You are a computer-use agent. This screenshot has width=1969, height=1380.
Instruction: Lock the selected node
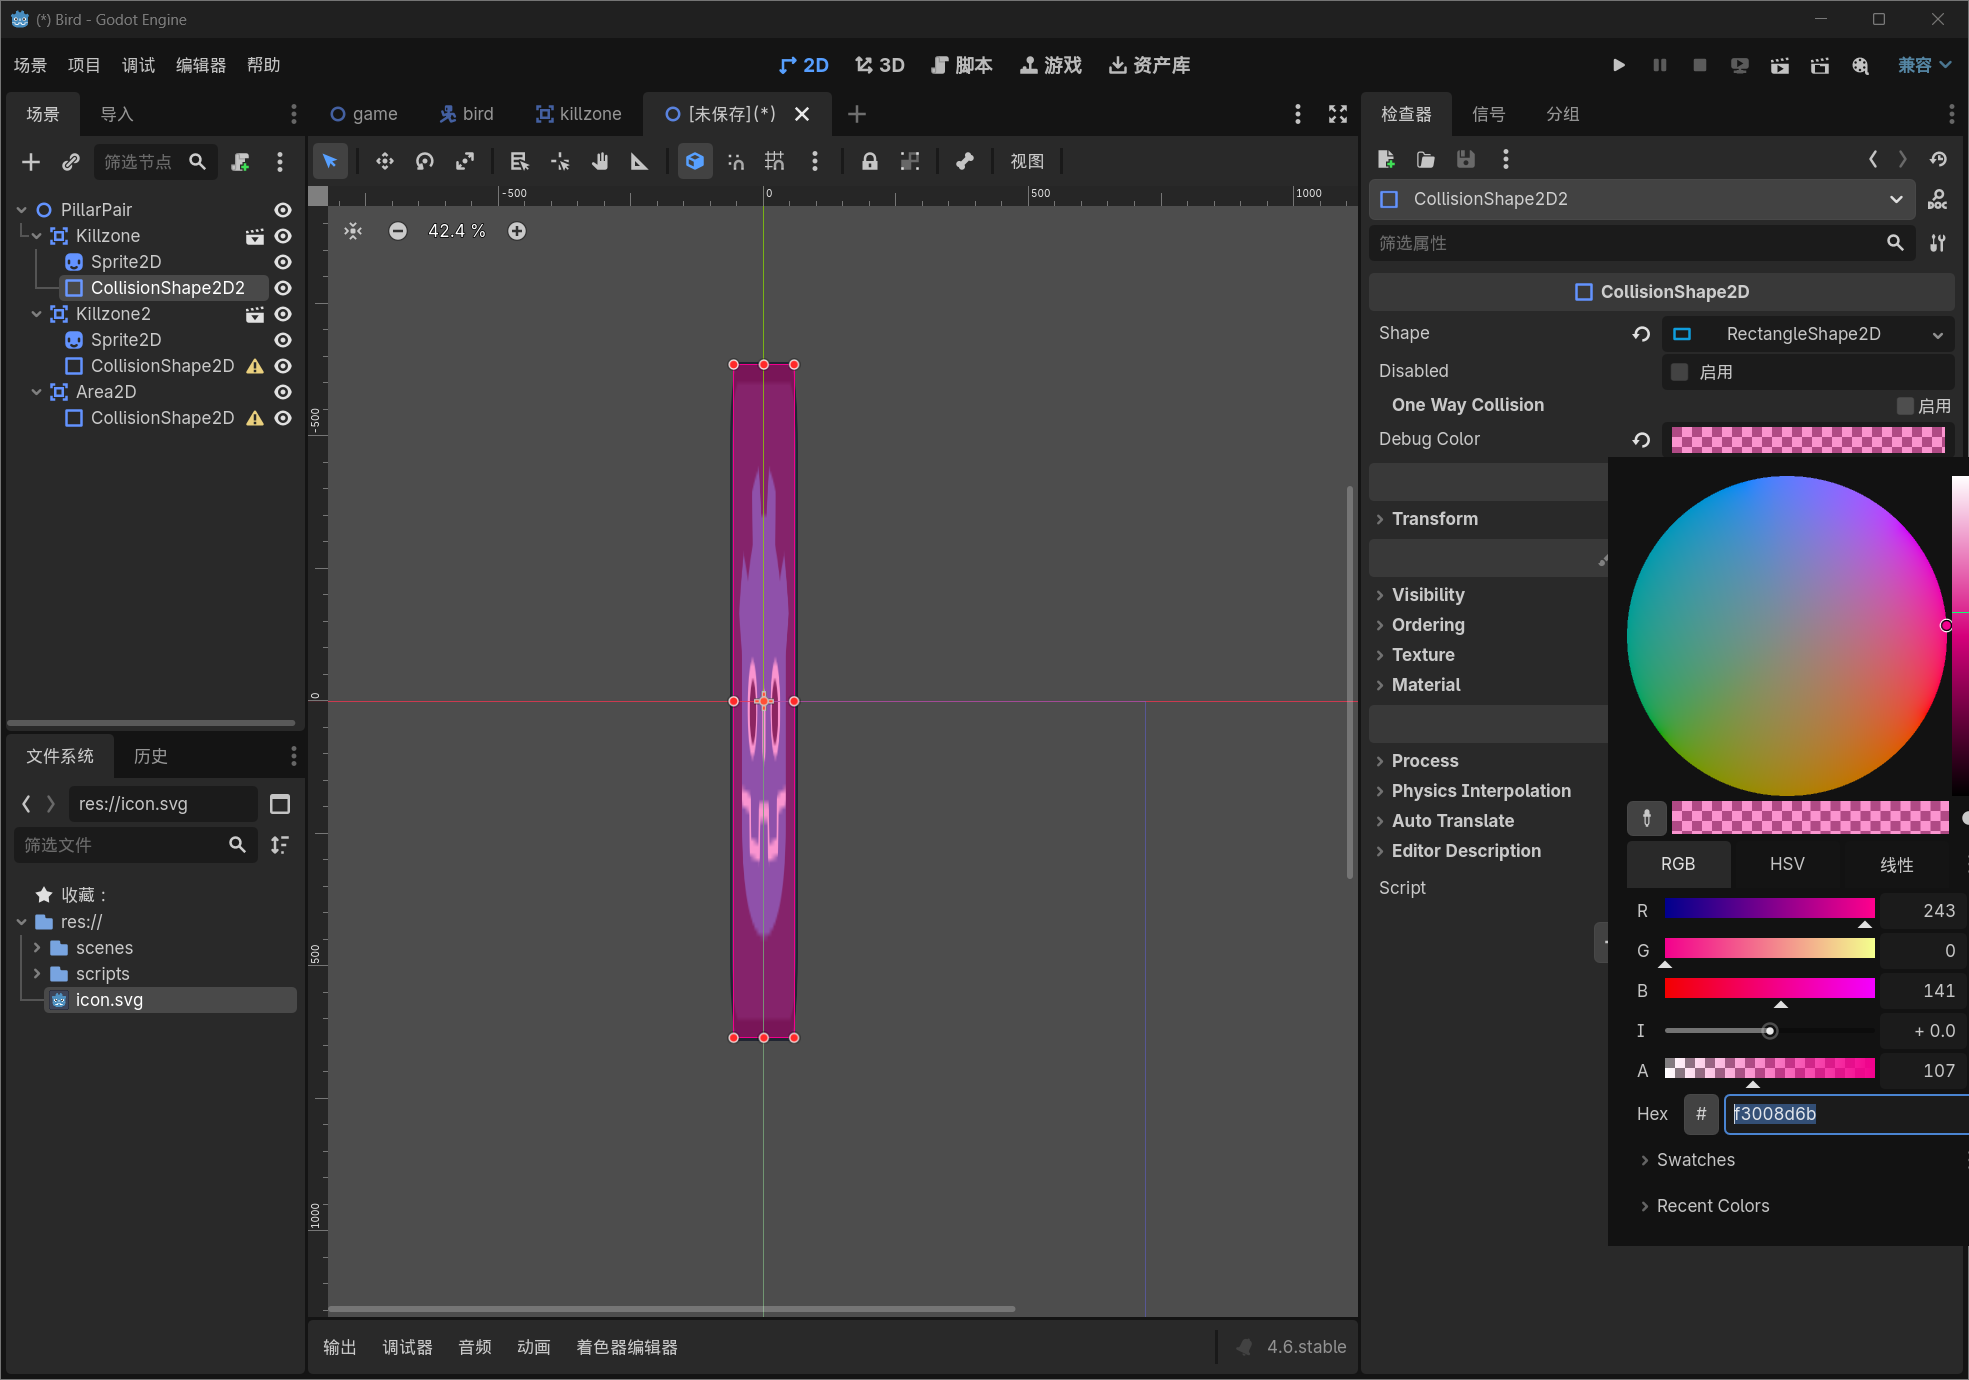pos(870,161)
